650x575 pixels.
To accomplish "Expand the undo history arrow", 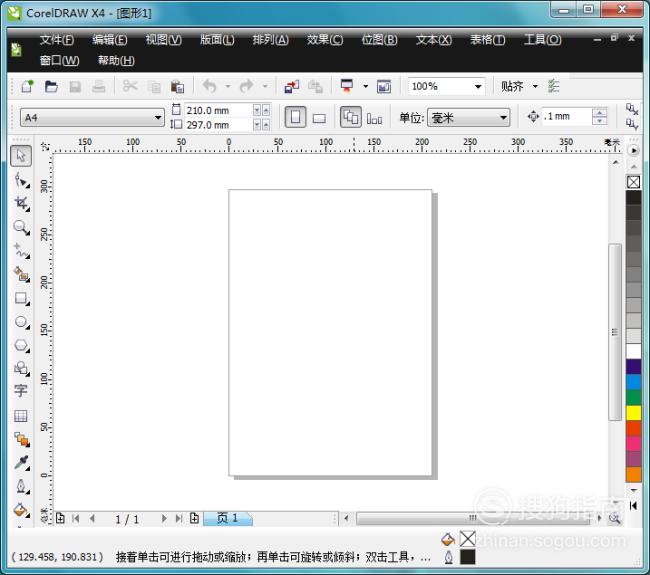I will pyautogui.click(x=228, y=86).
